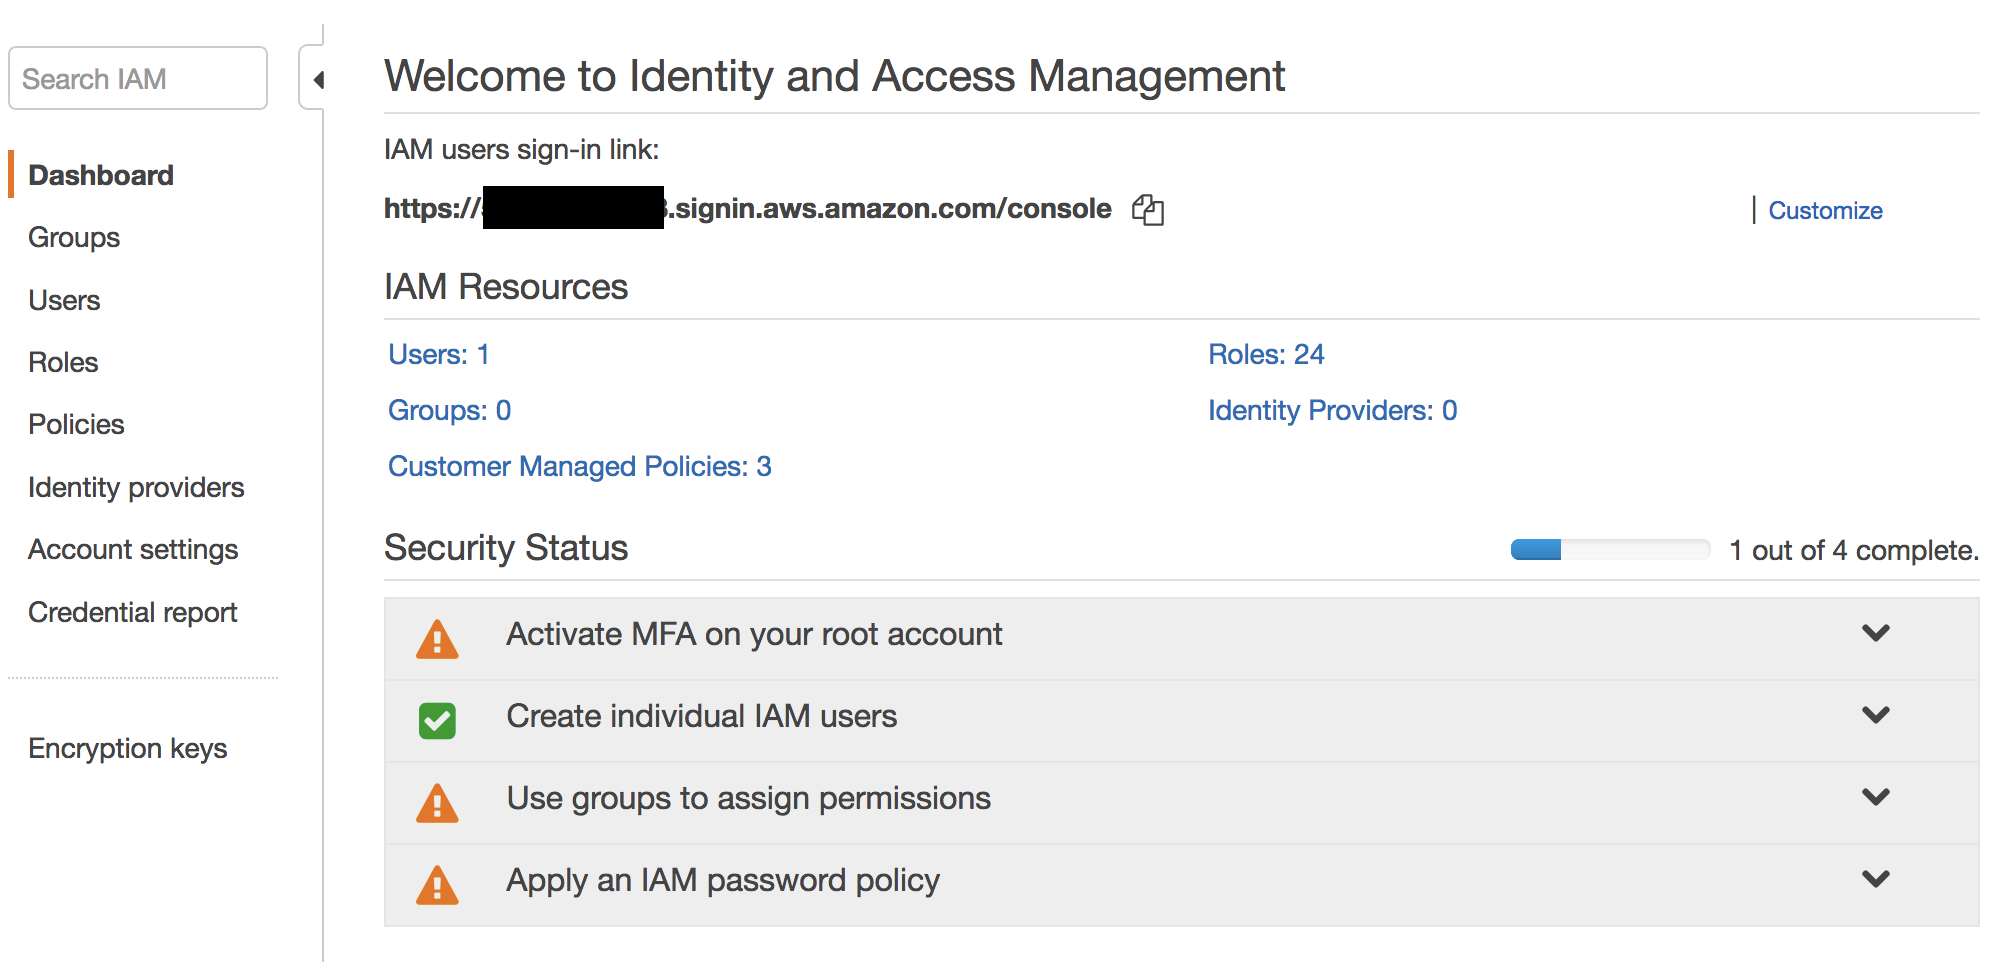
Task: Open the Groups: 0 resource link
Action: click(x=450, y=410)
